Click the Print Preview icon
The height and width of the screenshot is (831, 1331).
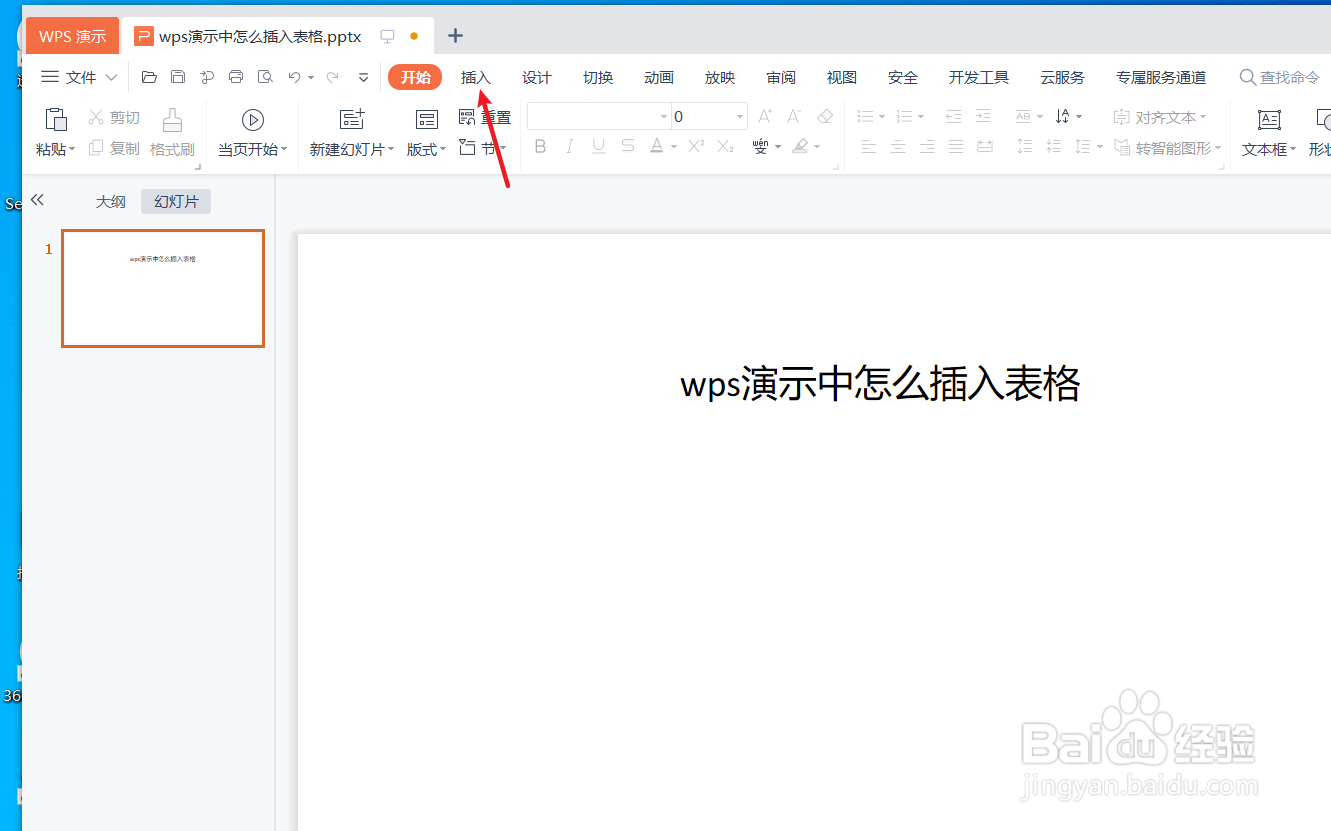[x=265, y=77]
